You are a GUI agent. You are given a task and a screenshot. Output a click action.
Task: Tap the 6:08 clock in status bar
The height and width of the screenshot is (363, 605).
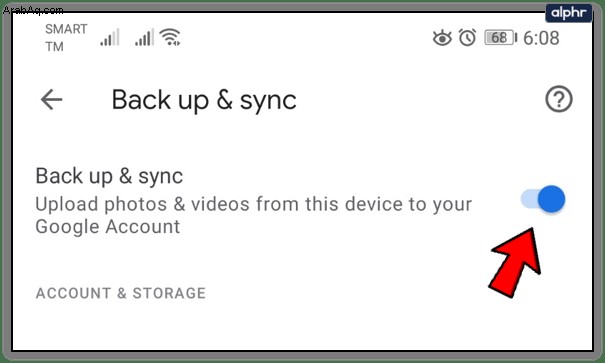541,38
